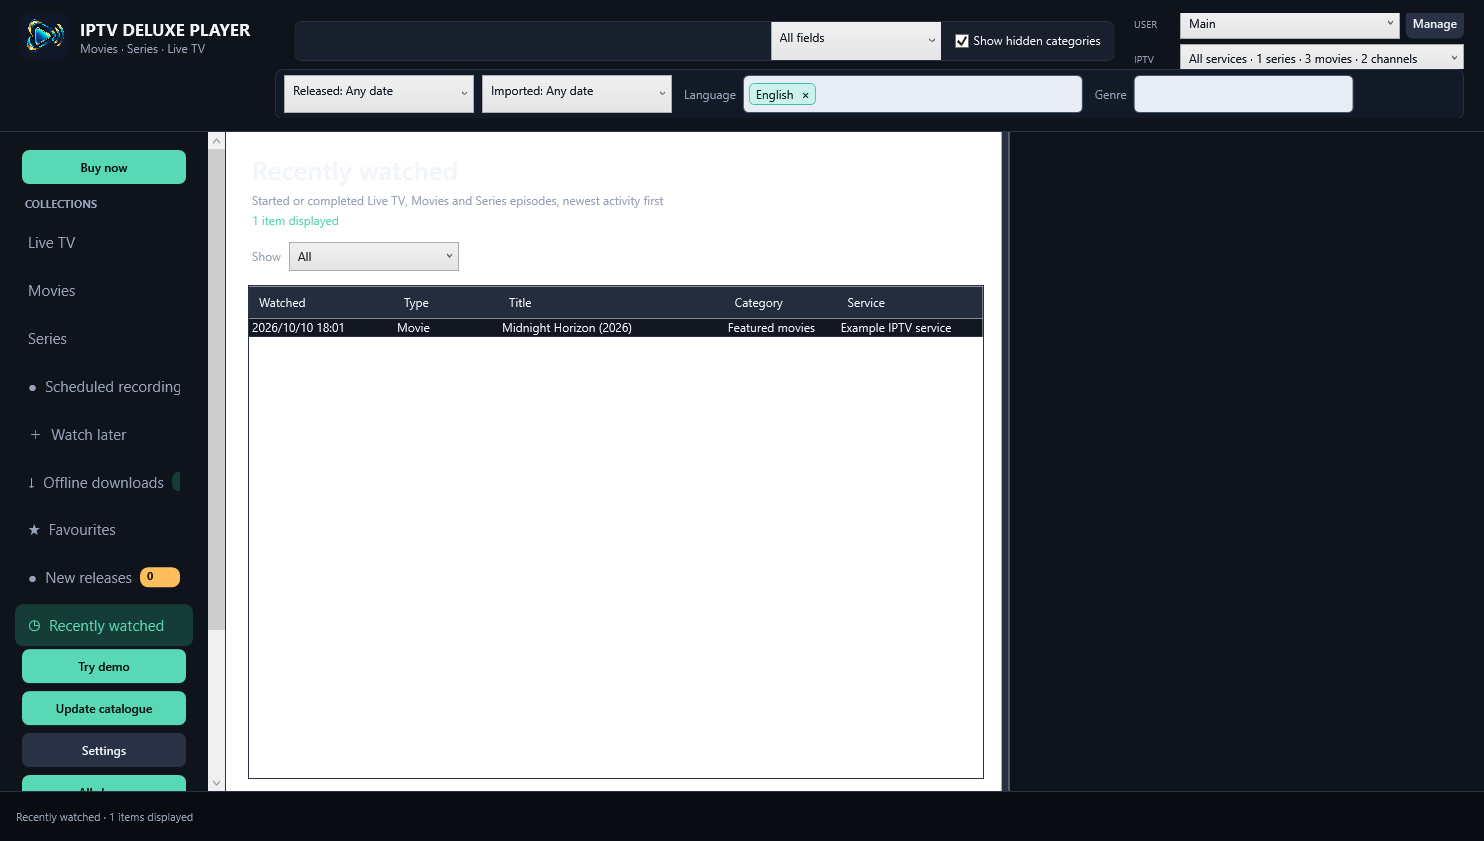Sort table by Title column header

click(x=613, y=303)
